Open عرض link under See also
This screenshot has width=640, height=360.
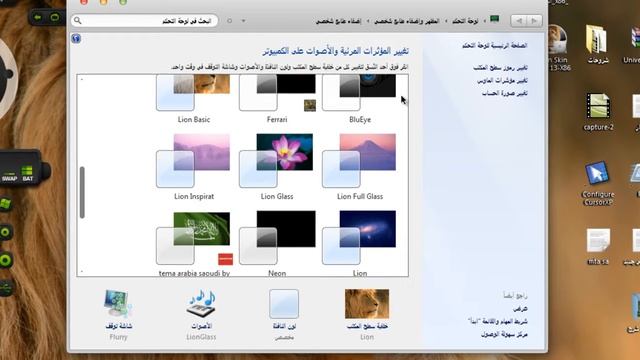click(520, 308)
